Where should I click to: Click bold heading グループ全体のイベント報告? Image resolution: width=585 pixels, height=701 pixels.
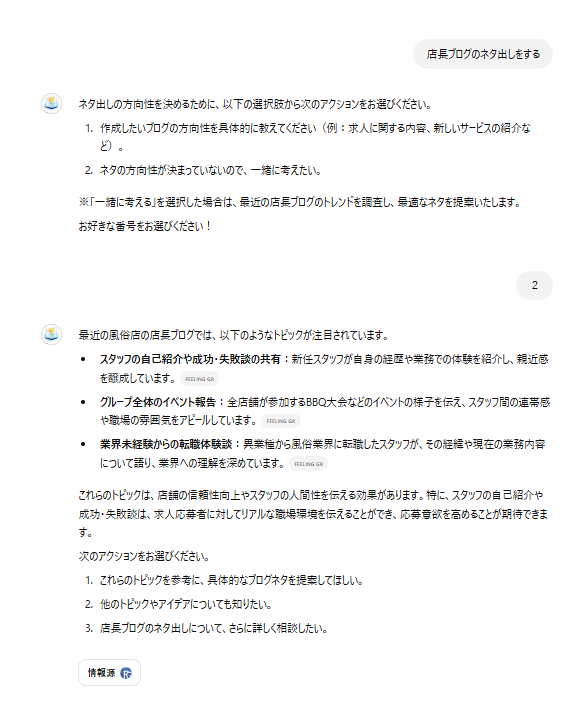tap(158, 402)
